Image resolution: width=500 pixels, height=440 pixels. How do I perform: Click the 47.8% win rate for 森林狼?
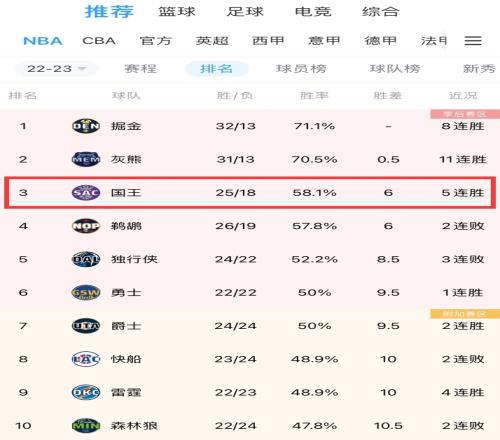[314, 426]
